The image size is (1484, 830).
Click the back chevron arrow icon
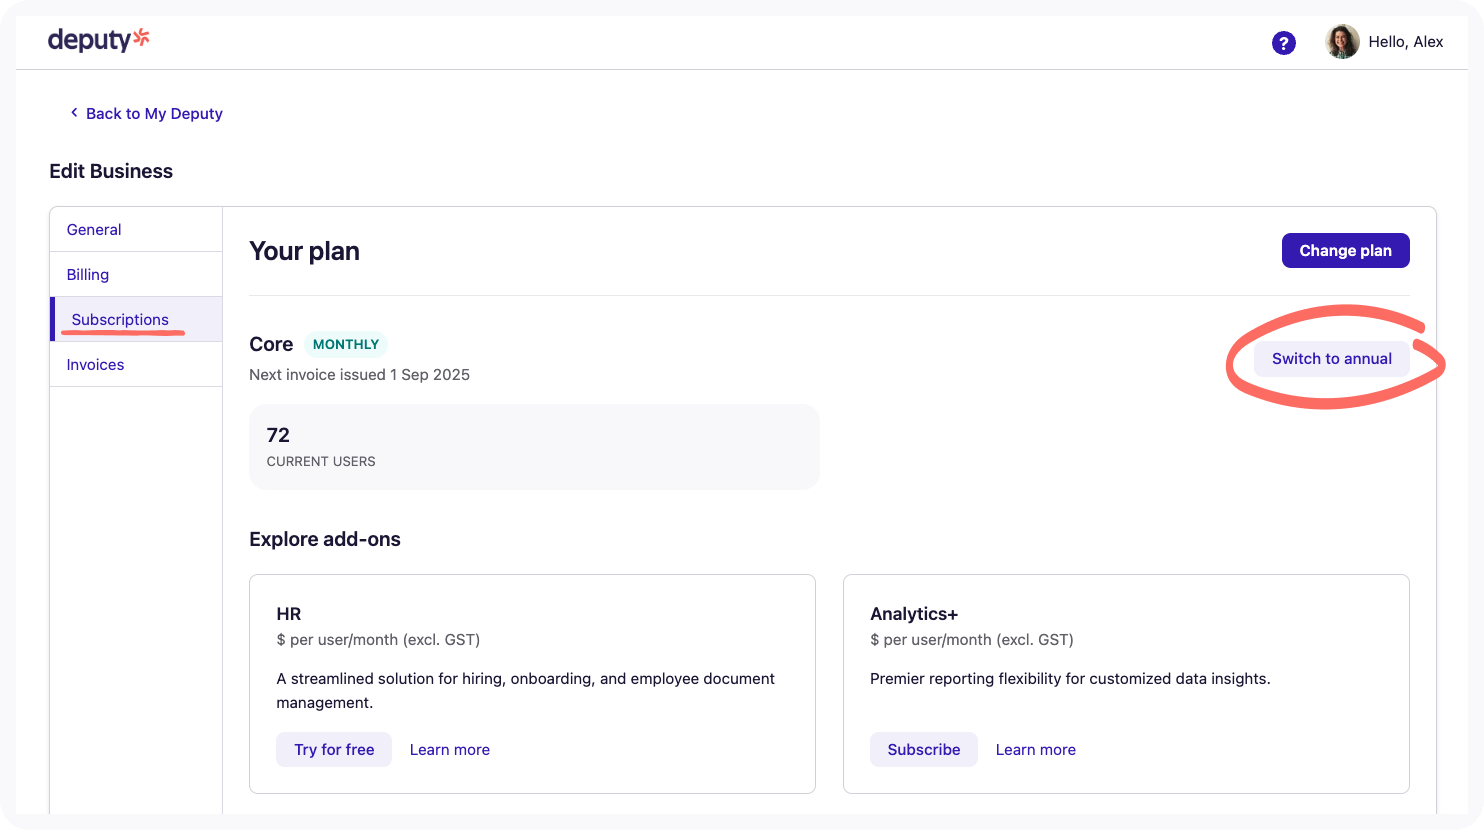point(74,113)
